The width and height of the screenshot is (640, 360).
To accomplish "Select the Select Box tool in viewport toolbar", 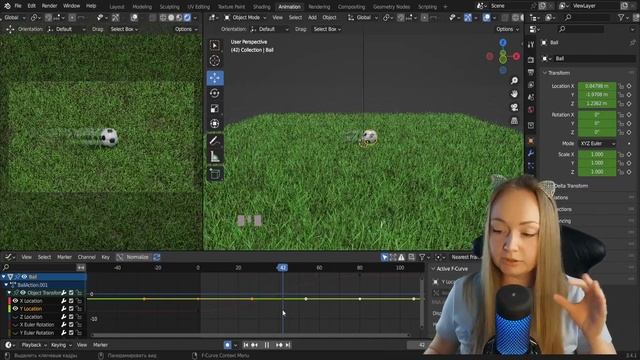I will (x=215, y=45).
